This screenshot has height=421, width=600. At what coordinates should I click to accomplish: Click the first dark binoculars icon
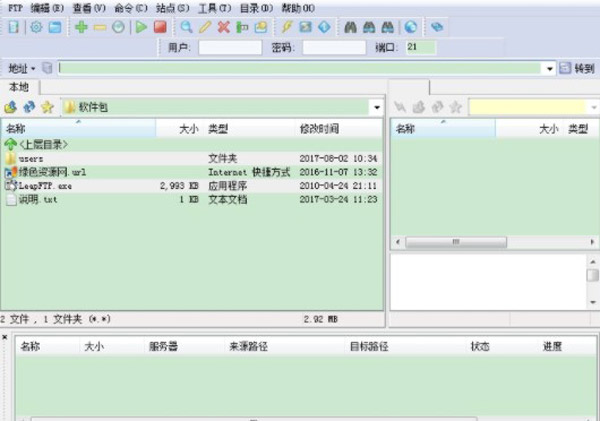351,27
